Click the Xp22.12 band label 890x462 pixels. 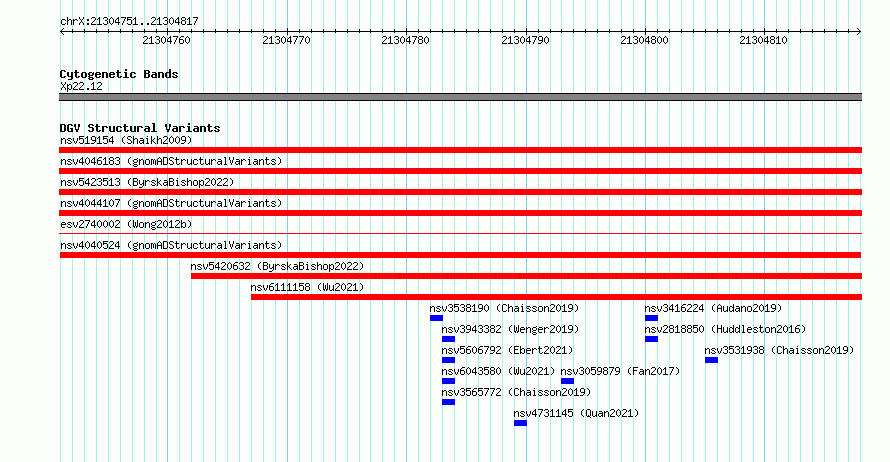click(81, 86)
